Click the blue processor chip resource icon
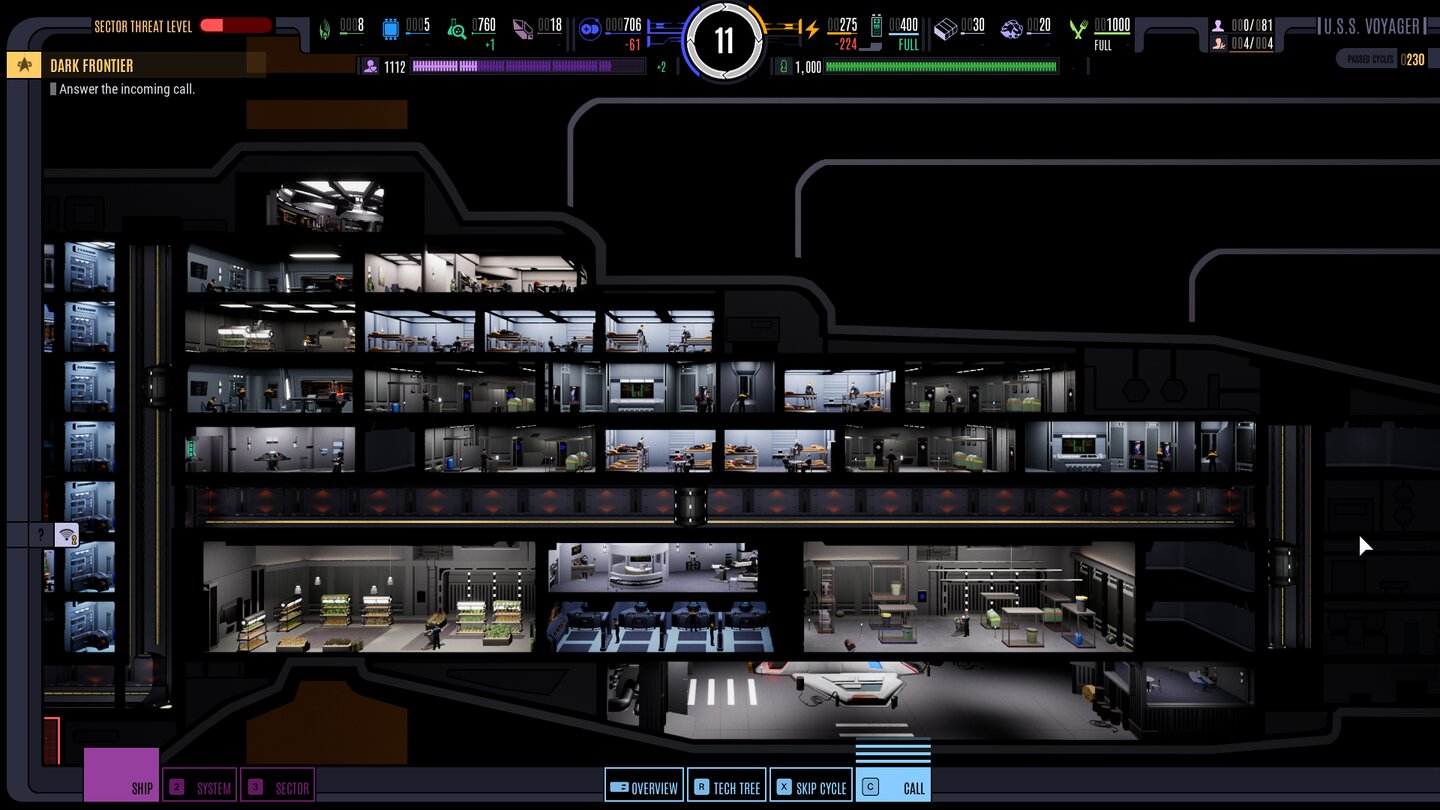The width and height of the screenshot is (1440, 810). [x=390, y=29]
